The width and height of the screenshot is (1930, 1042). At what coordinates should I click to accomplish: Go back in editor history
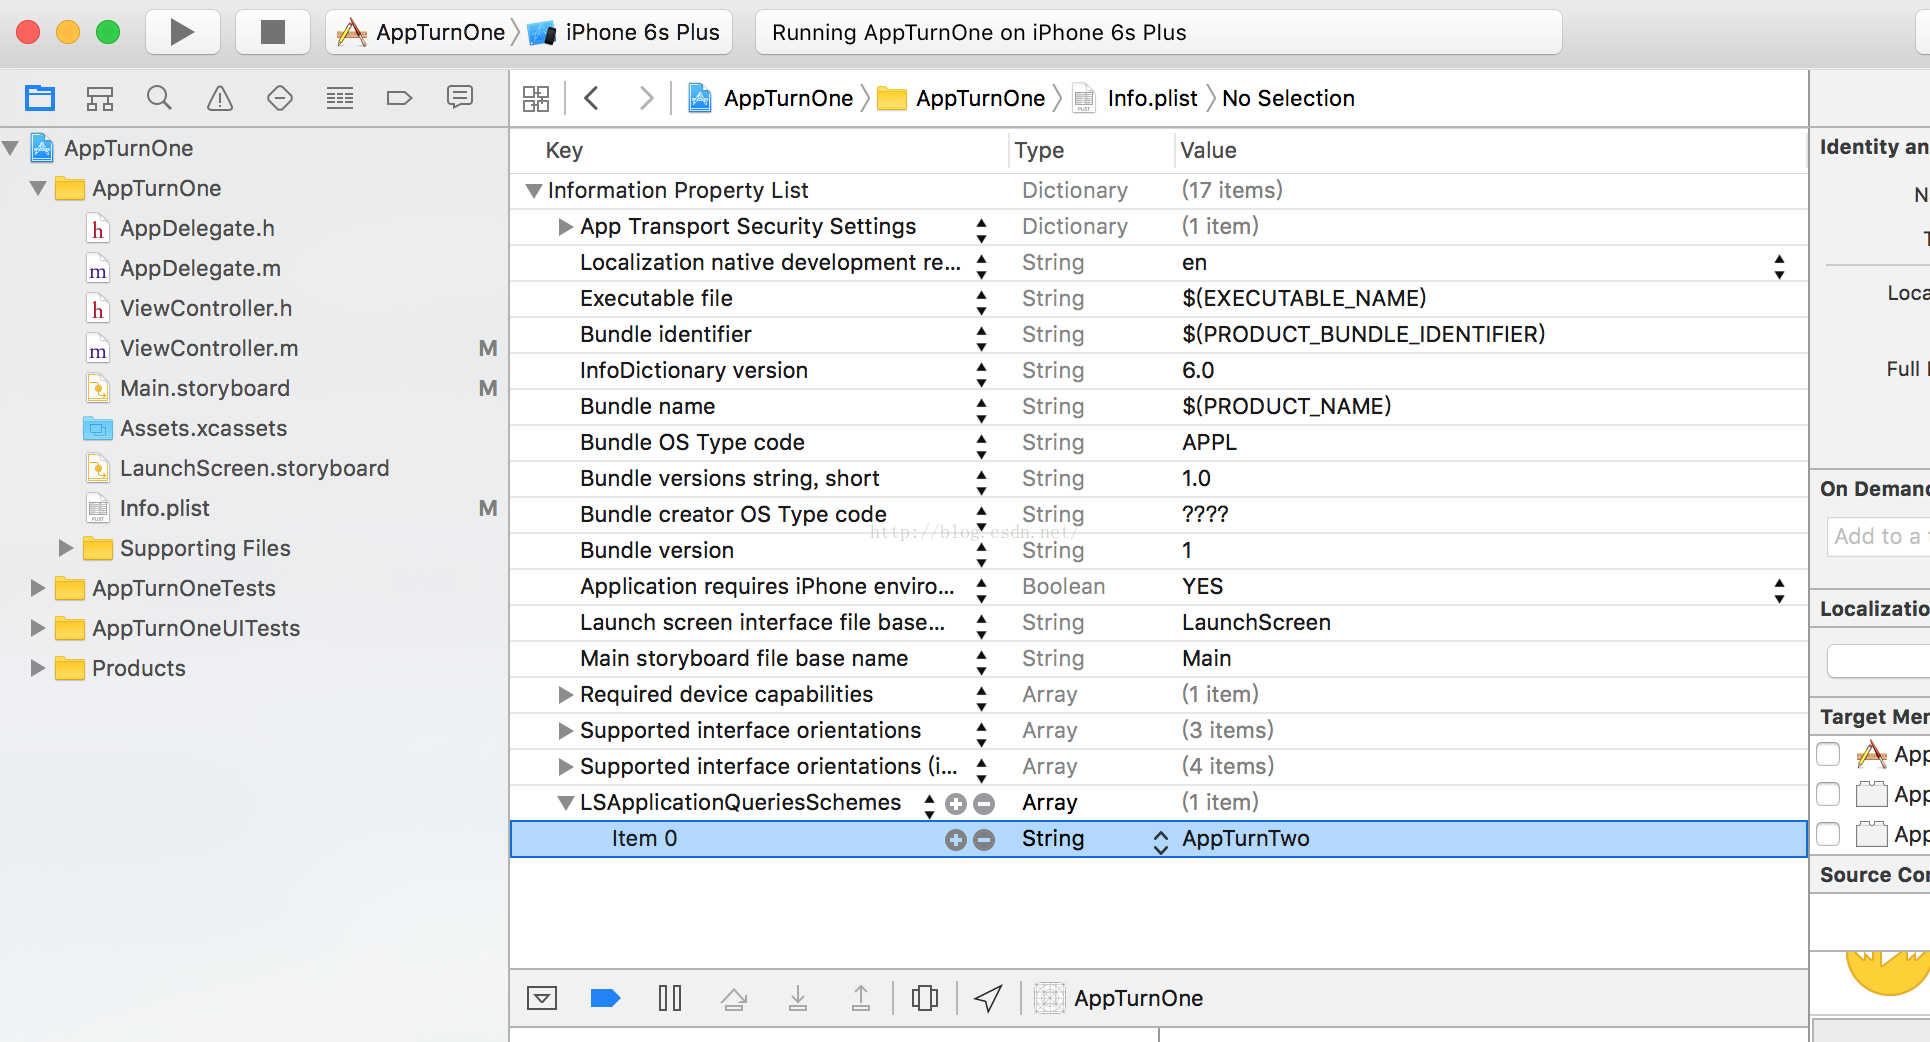pos(592,98)
